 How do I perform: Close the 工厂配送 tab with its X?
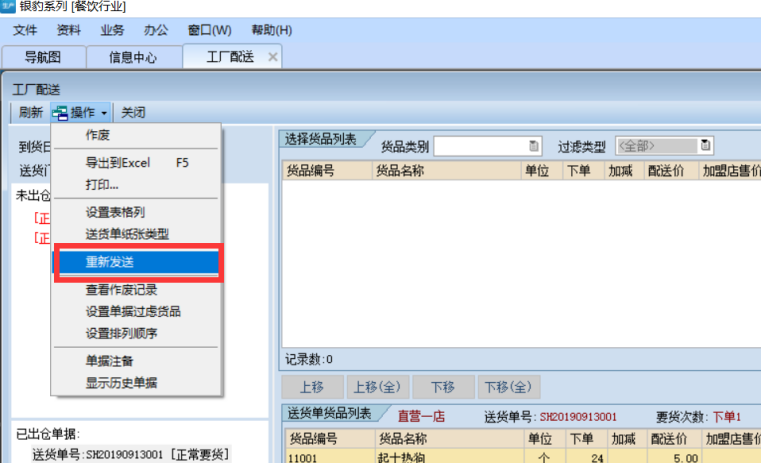tap(273, 57)
